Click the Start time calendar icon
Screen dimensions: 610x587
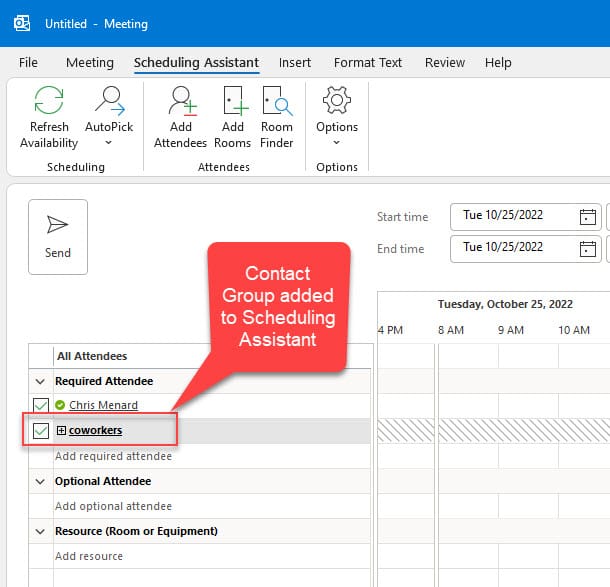(587, 217)
